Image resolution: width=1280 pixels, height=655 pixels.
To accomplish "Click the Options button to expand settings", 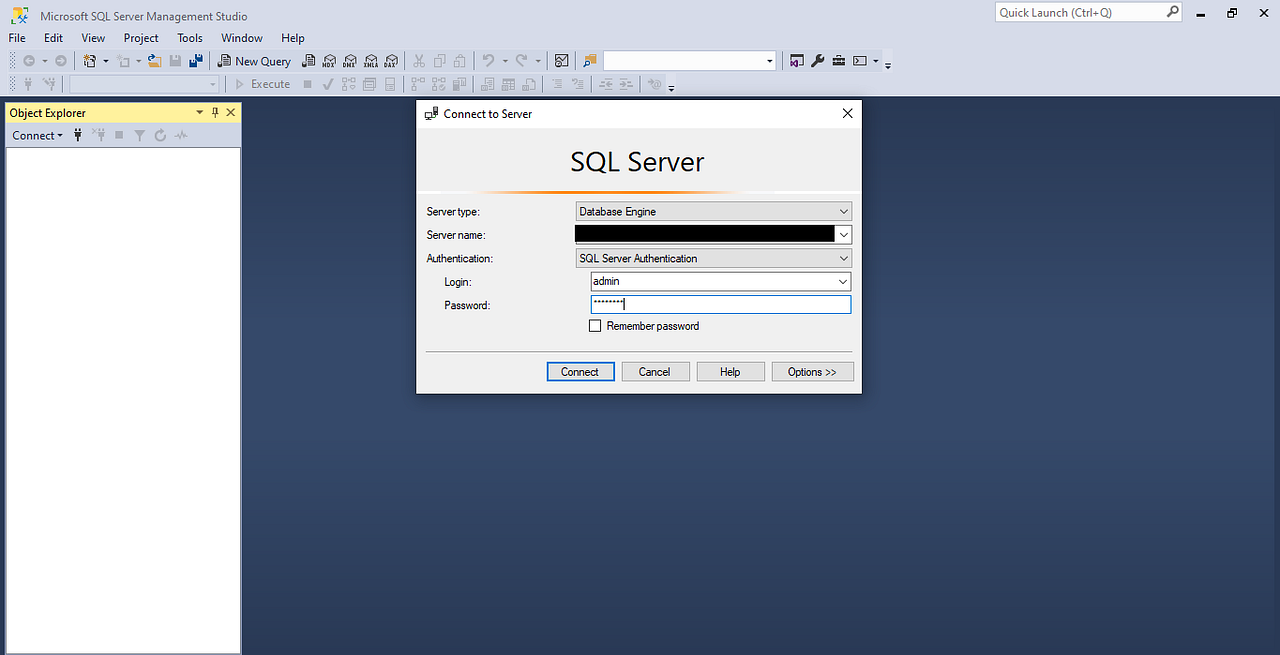I will (x=812, y=371).
